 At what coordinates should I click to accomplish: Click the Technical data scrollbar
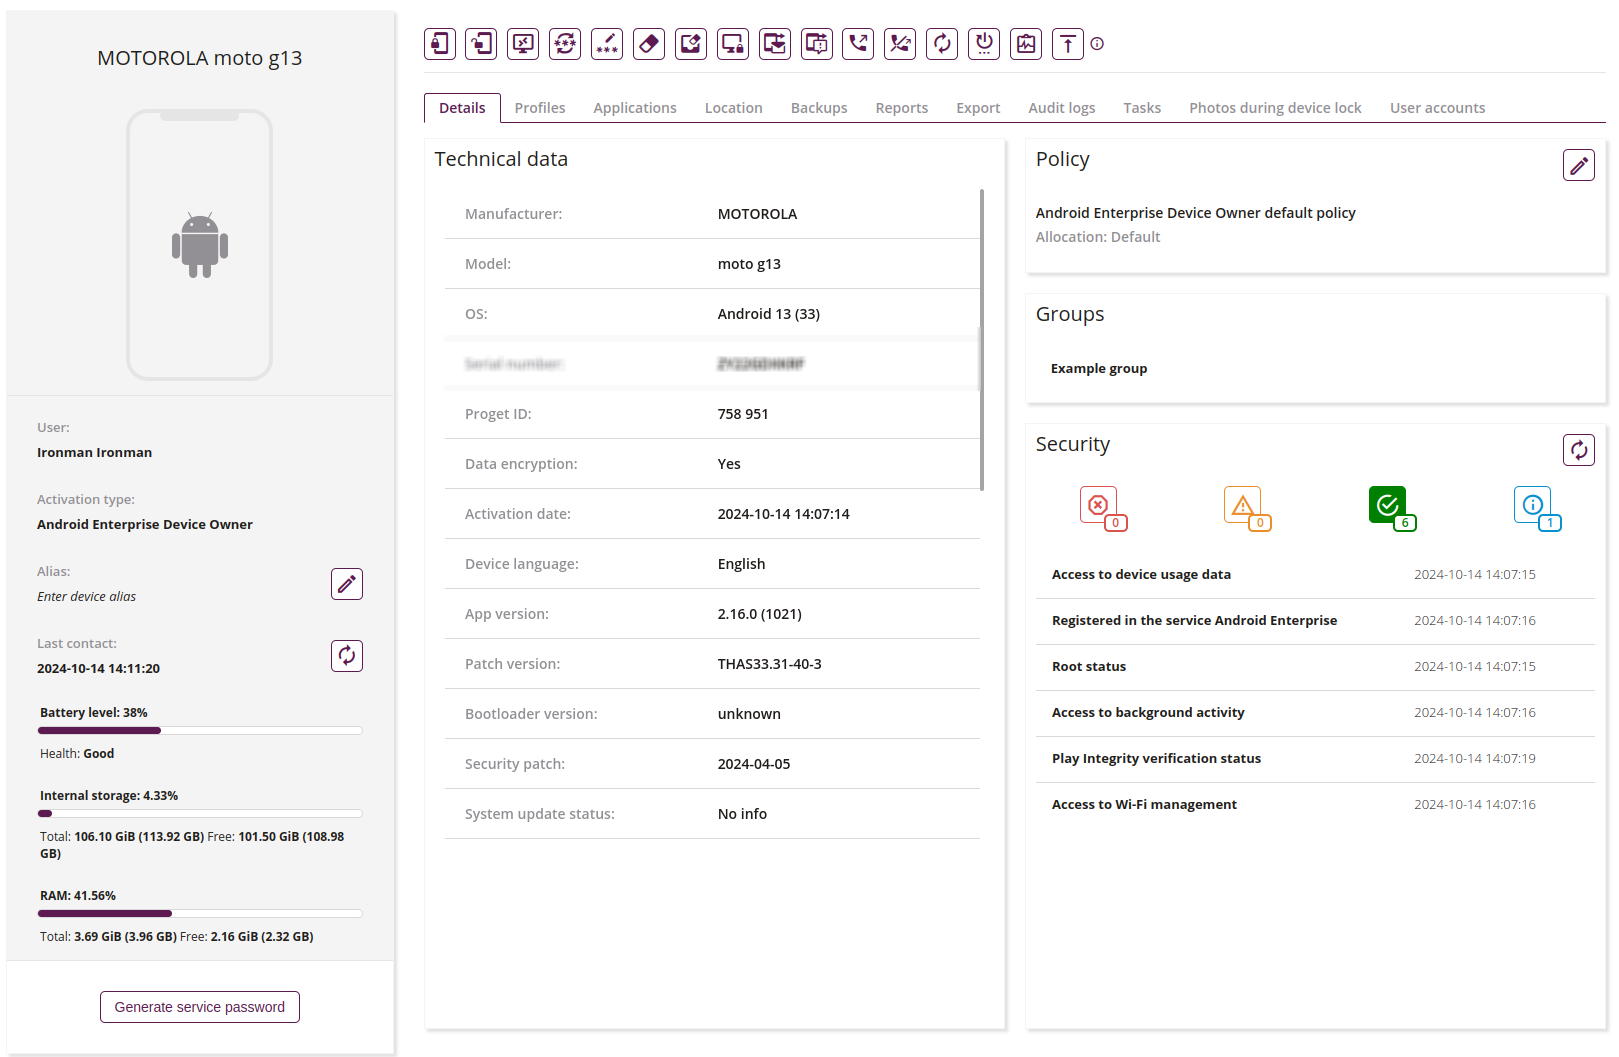point(982,340)
